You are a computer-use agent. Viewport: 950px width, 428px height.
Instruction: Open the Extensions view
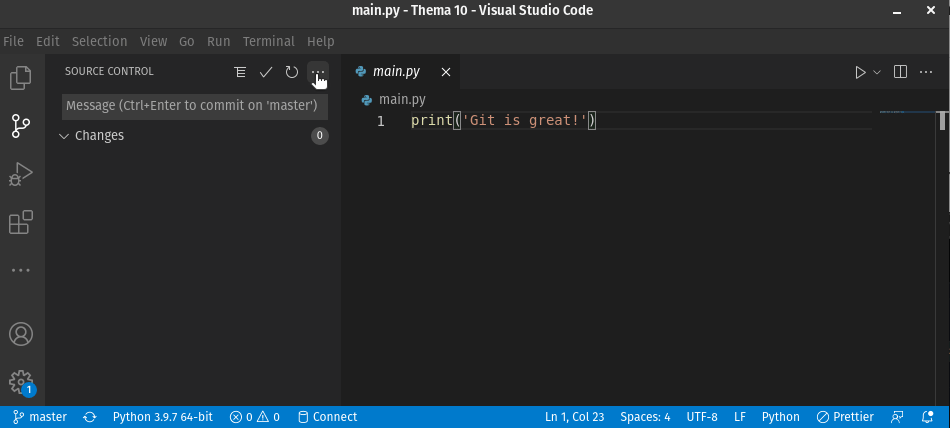tap(20, 222)
